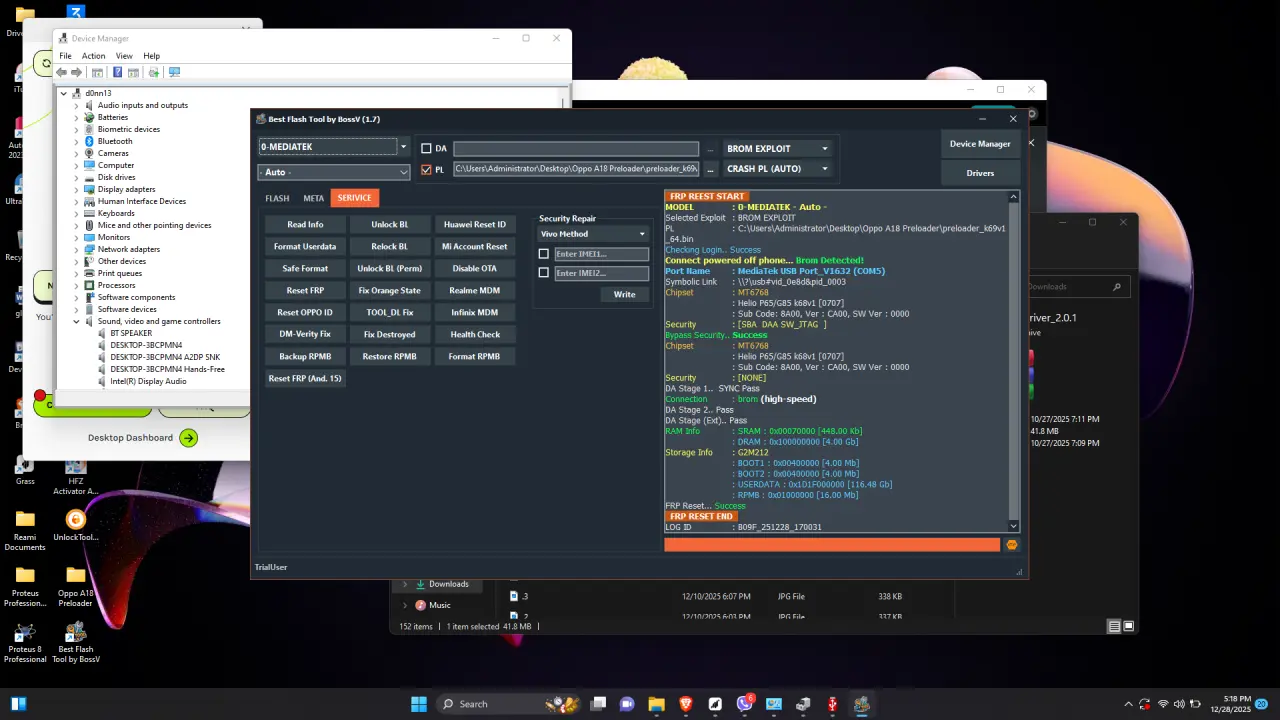Viewport: 1280px width, 720px height.
Task: Open the View menu in Device Manager
Action: (124, 56)
